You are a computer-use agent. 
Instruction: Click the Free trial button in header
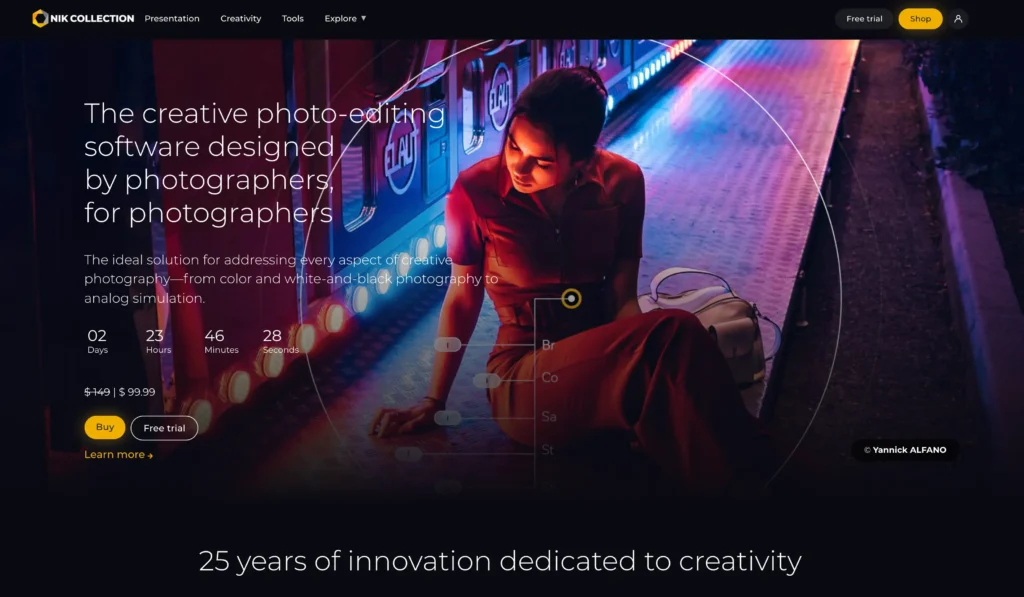[864, 19]
